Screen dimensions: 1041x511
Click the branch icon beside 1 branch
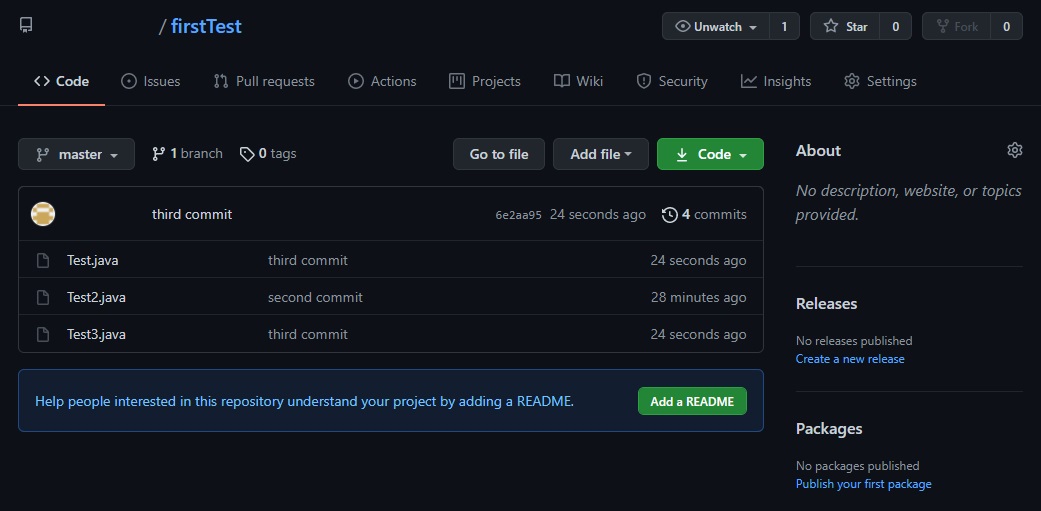158,154
